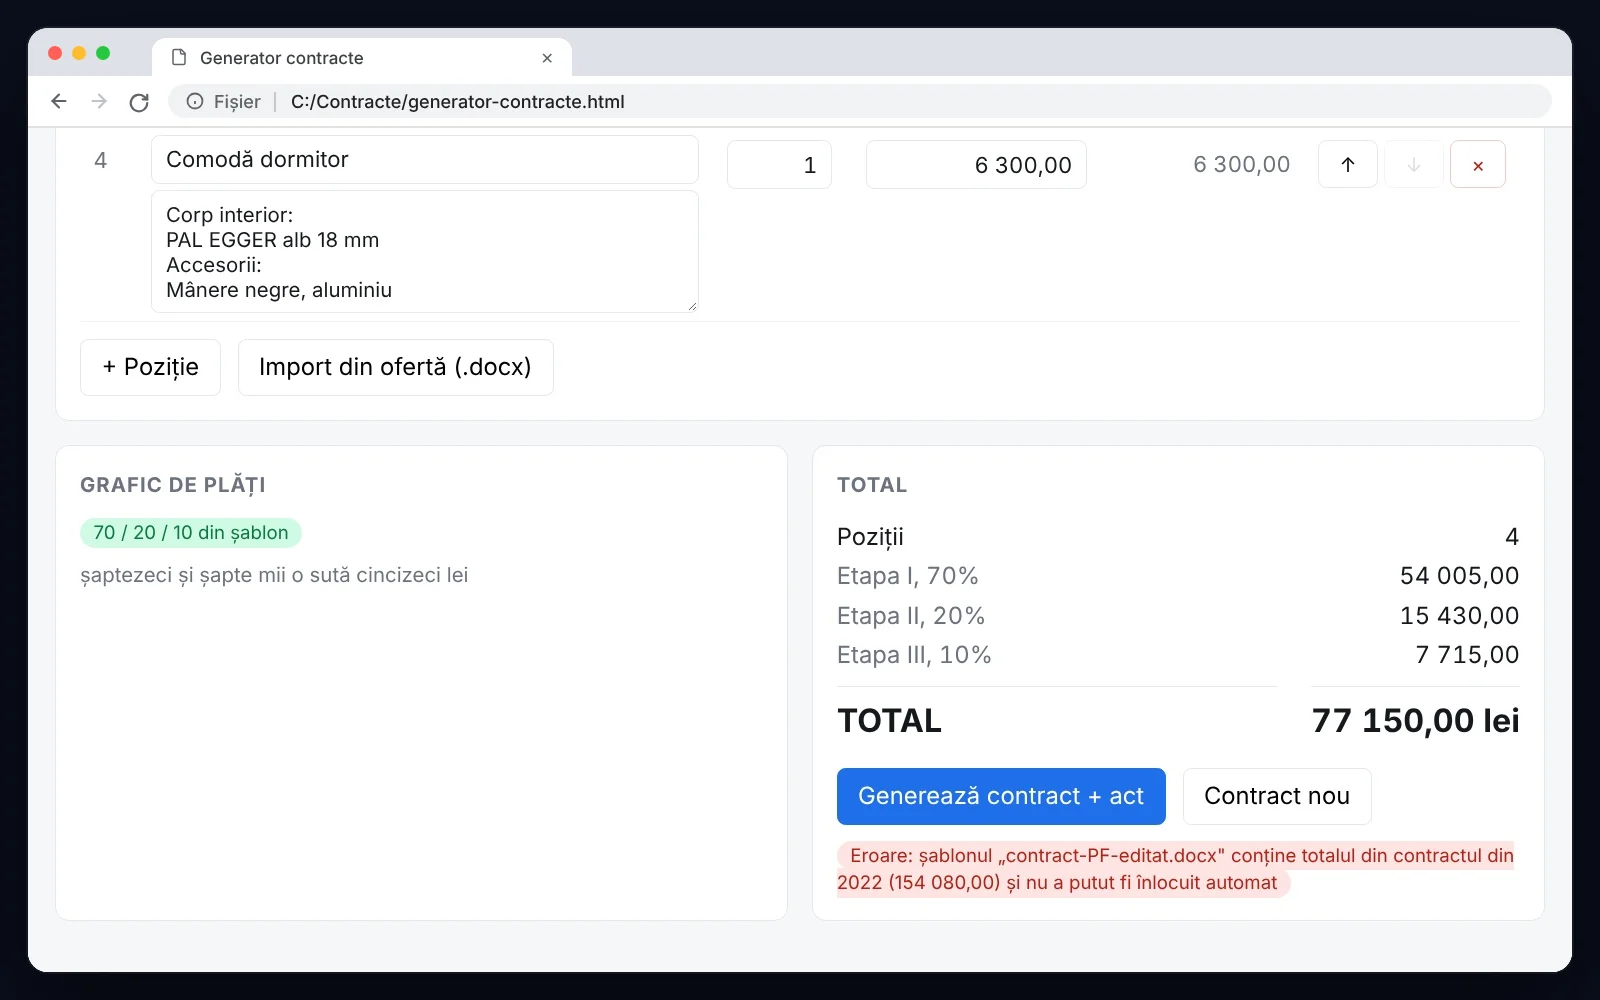Viewport: 1600px width, 1000px height.
Task: Select the Generator contracte browser tab
Action: pyautogui.click(x=362, y=58)
